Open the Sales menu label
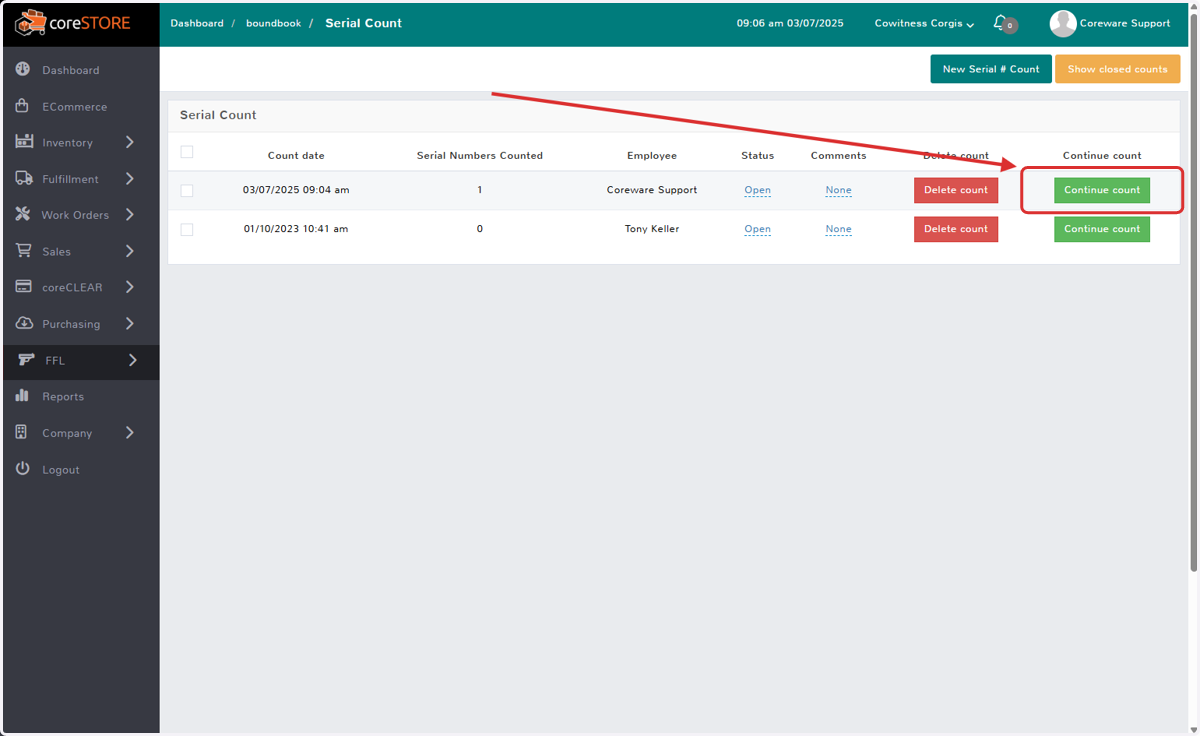This screenshot has width=1200, height=736. coord(56,252)
